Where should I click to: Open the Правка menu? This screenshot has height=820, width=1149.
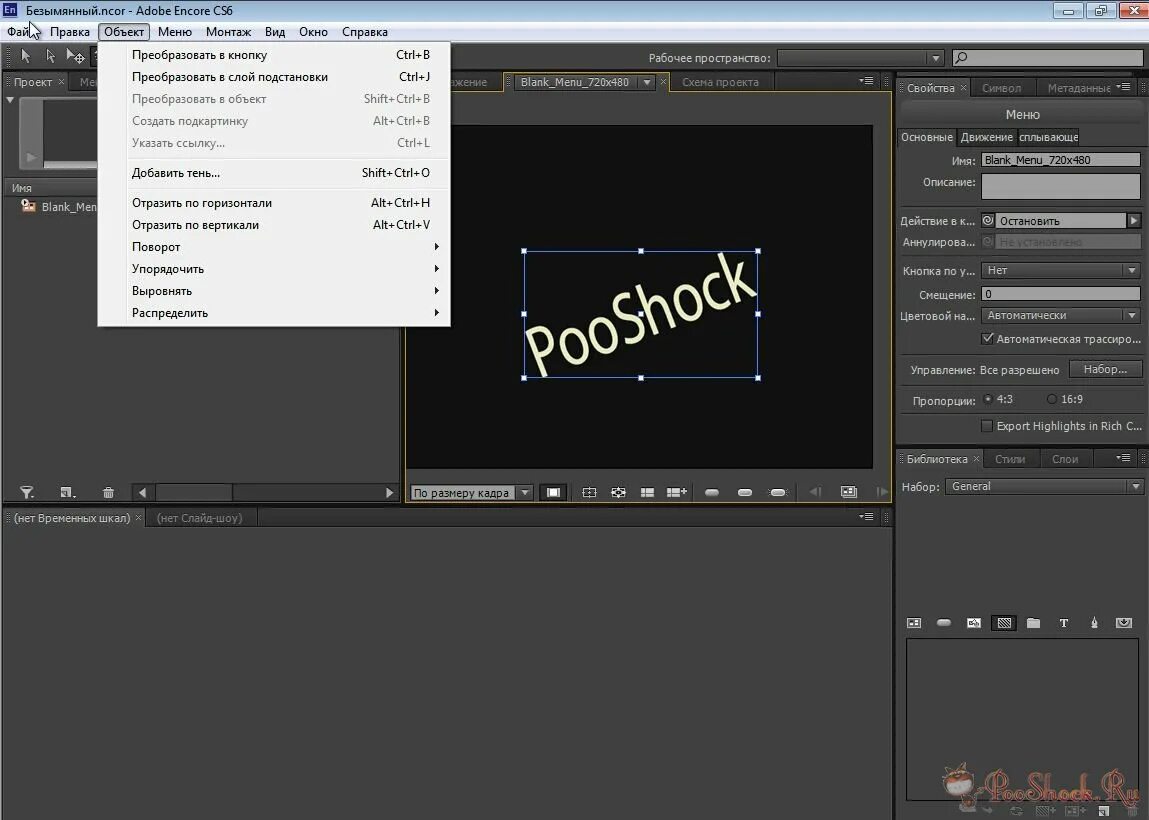click(x=70, y=32)
